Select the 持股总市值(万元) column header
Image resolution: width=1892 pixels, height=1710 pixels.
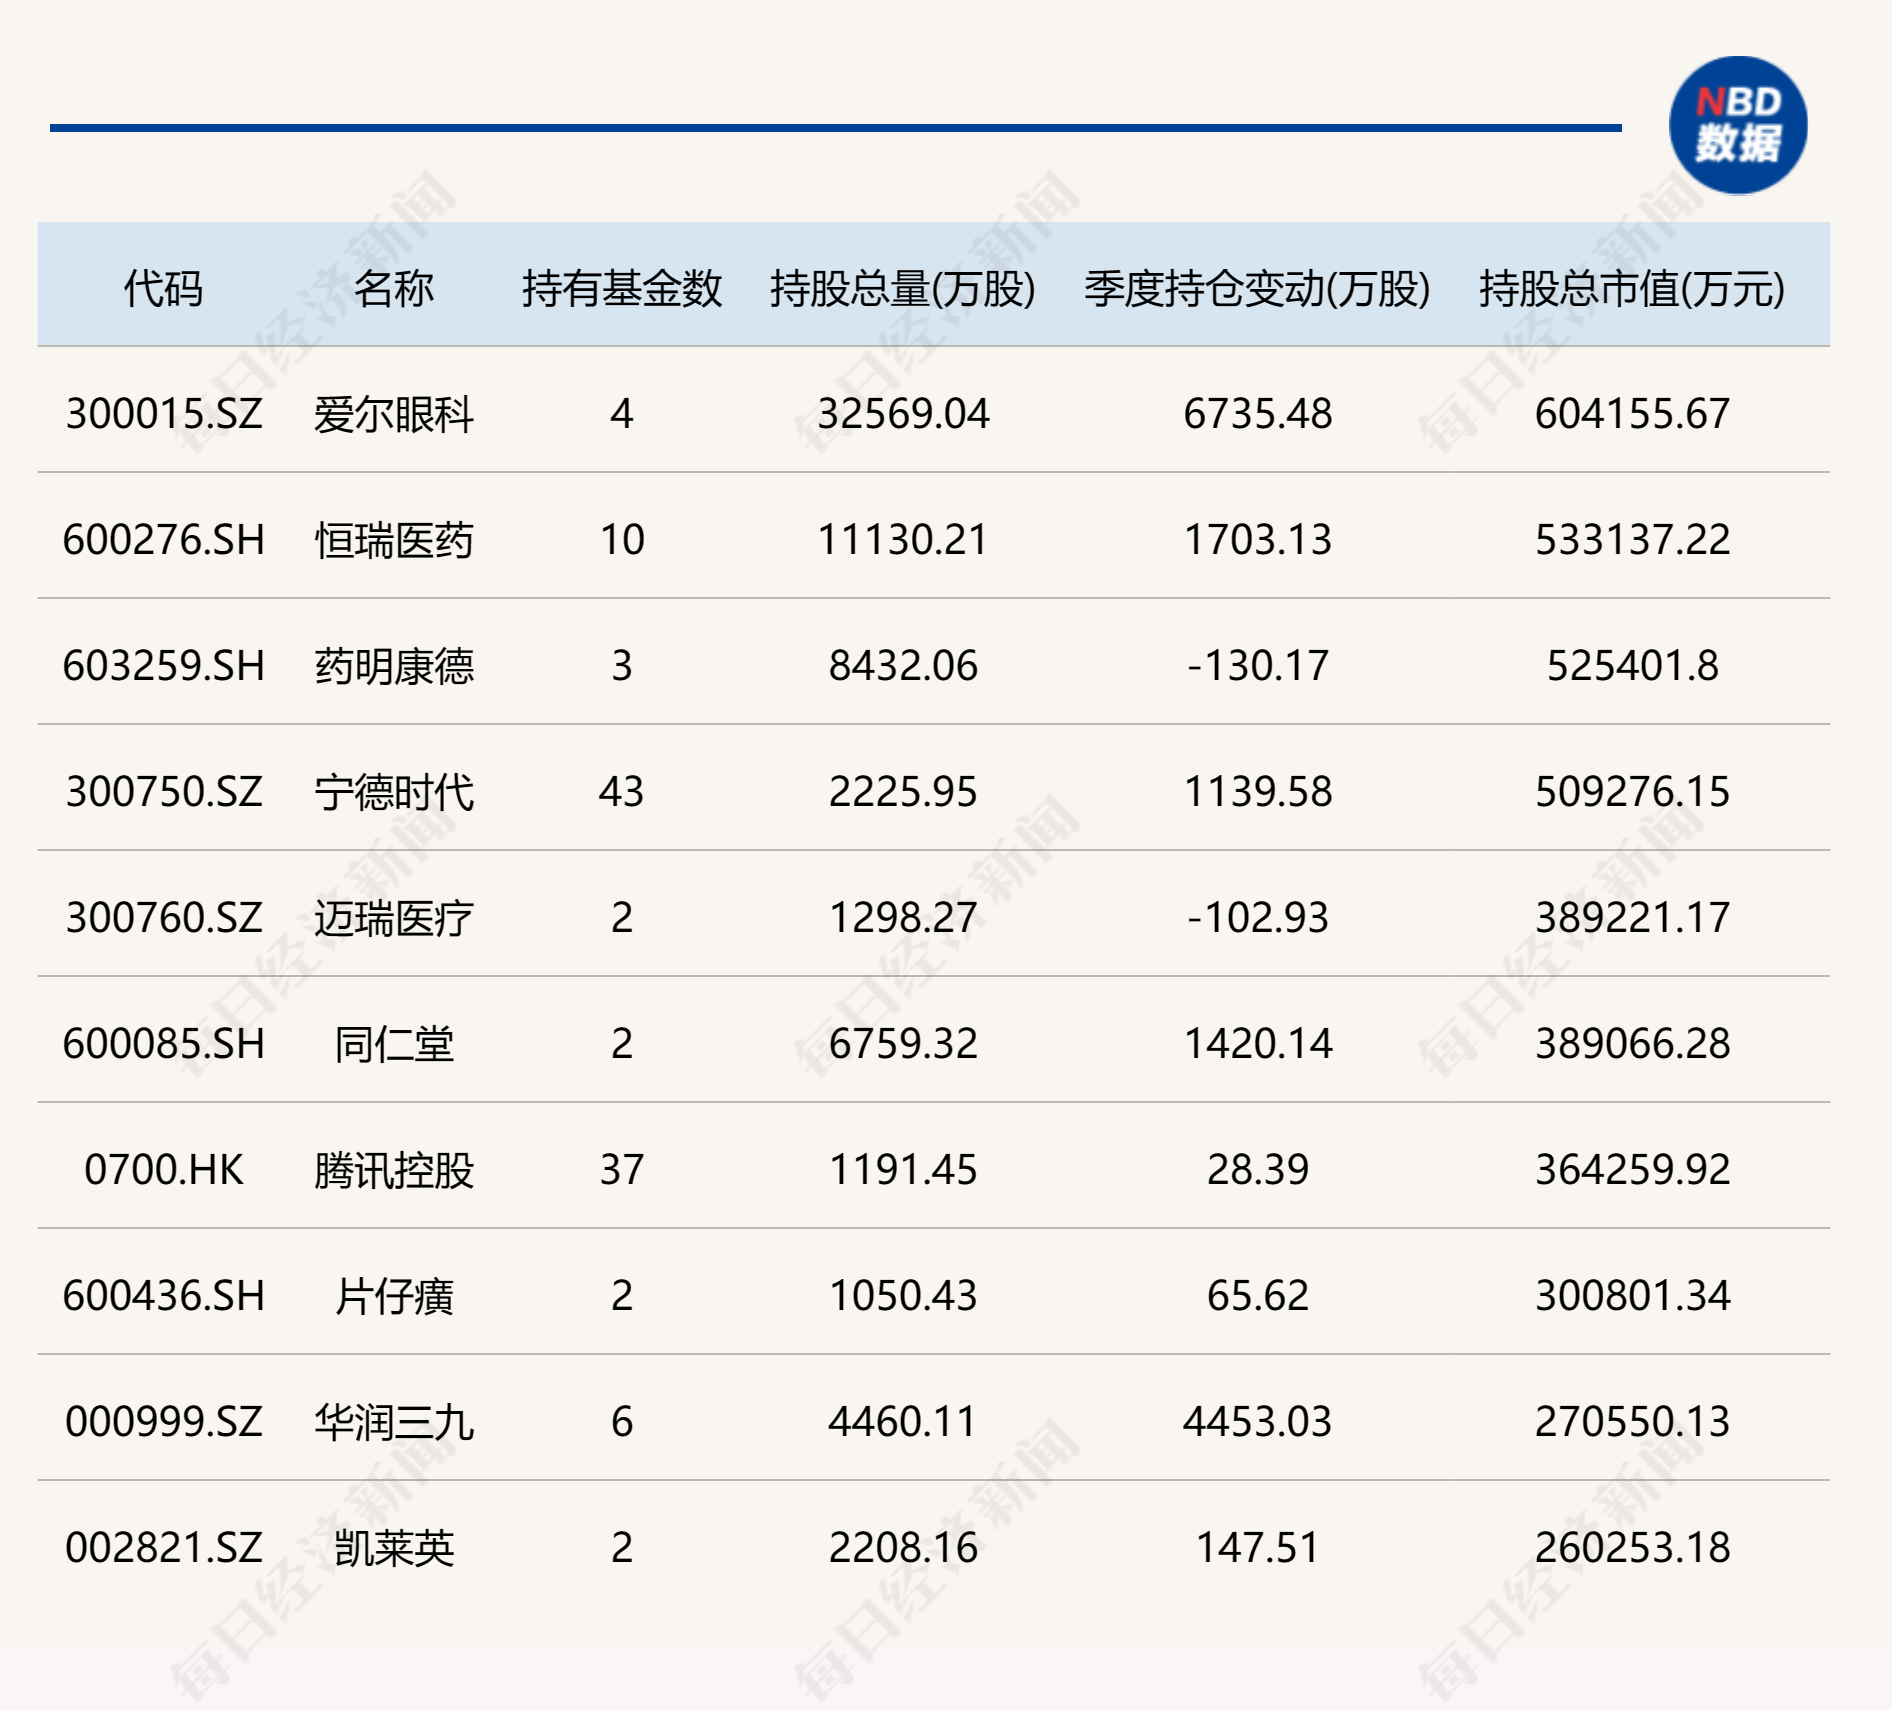[x=1632, y=289]
